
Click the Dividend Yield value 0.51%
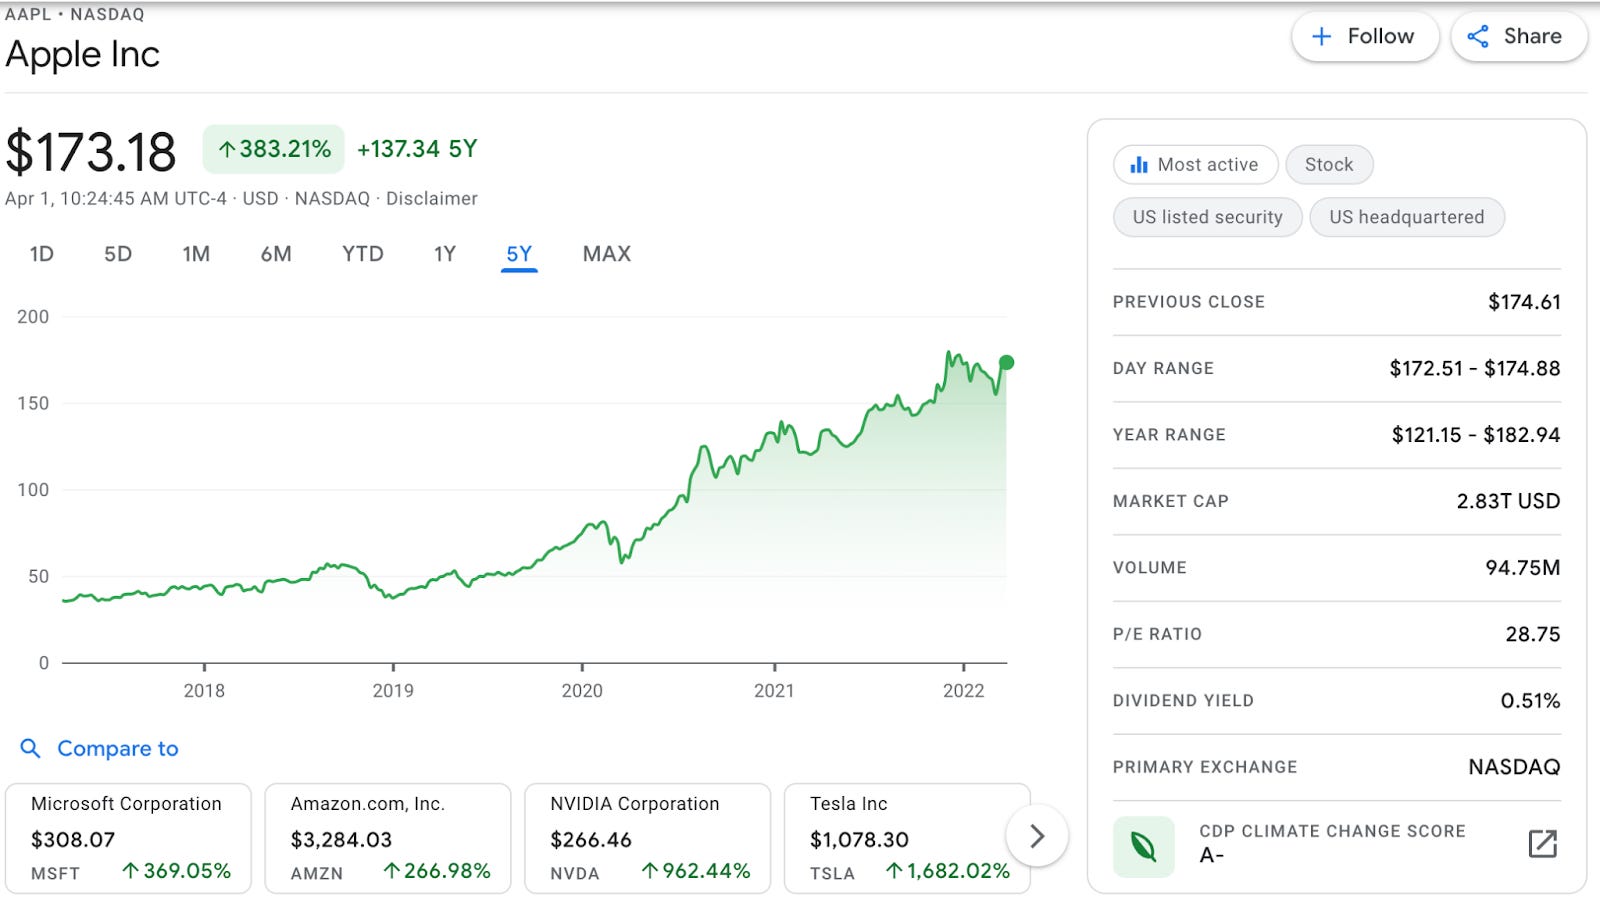(x=1530, y=701)
